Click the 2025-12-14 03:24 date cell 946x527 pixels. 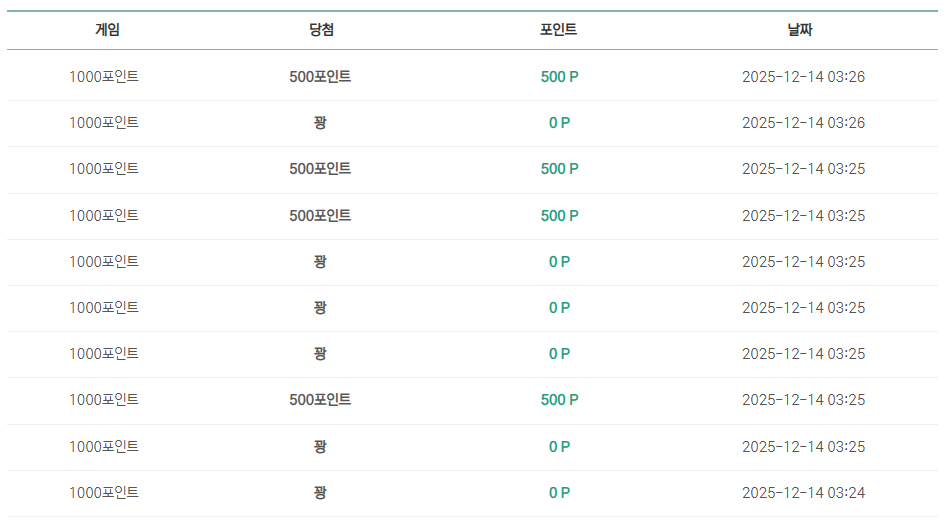tap(803, 493)
